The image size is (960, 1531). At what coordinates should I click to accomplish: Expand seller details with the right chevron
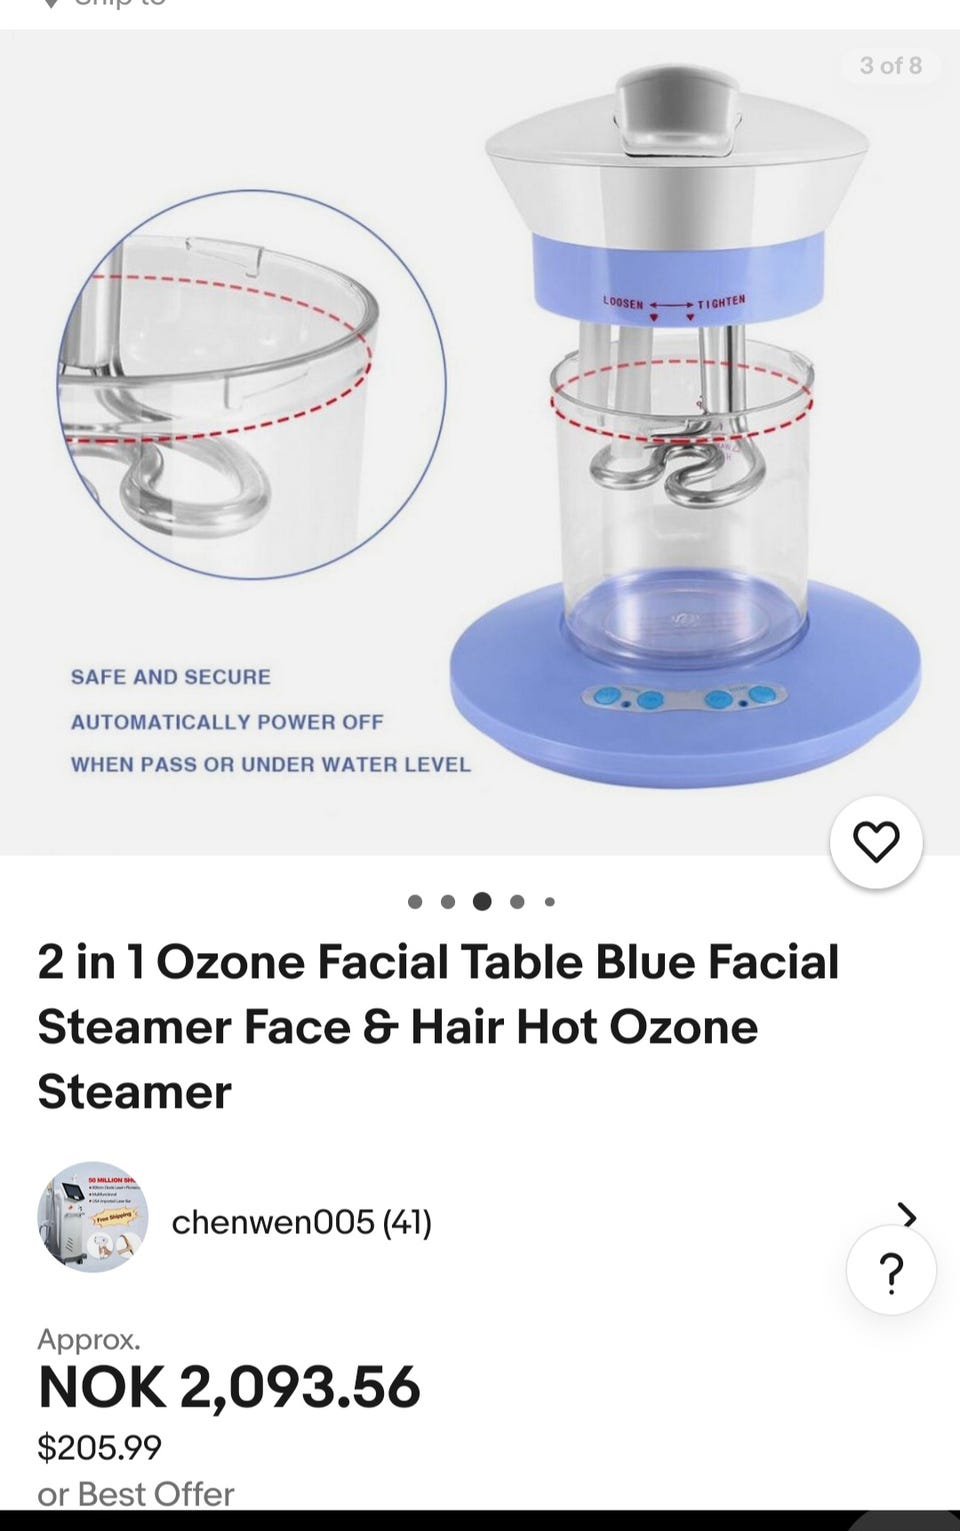pyautogui.click(x=906, y=1215)
